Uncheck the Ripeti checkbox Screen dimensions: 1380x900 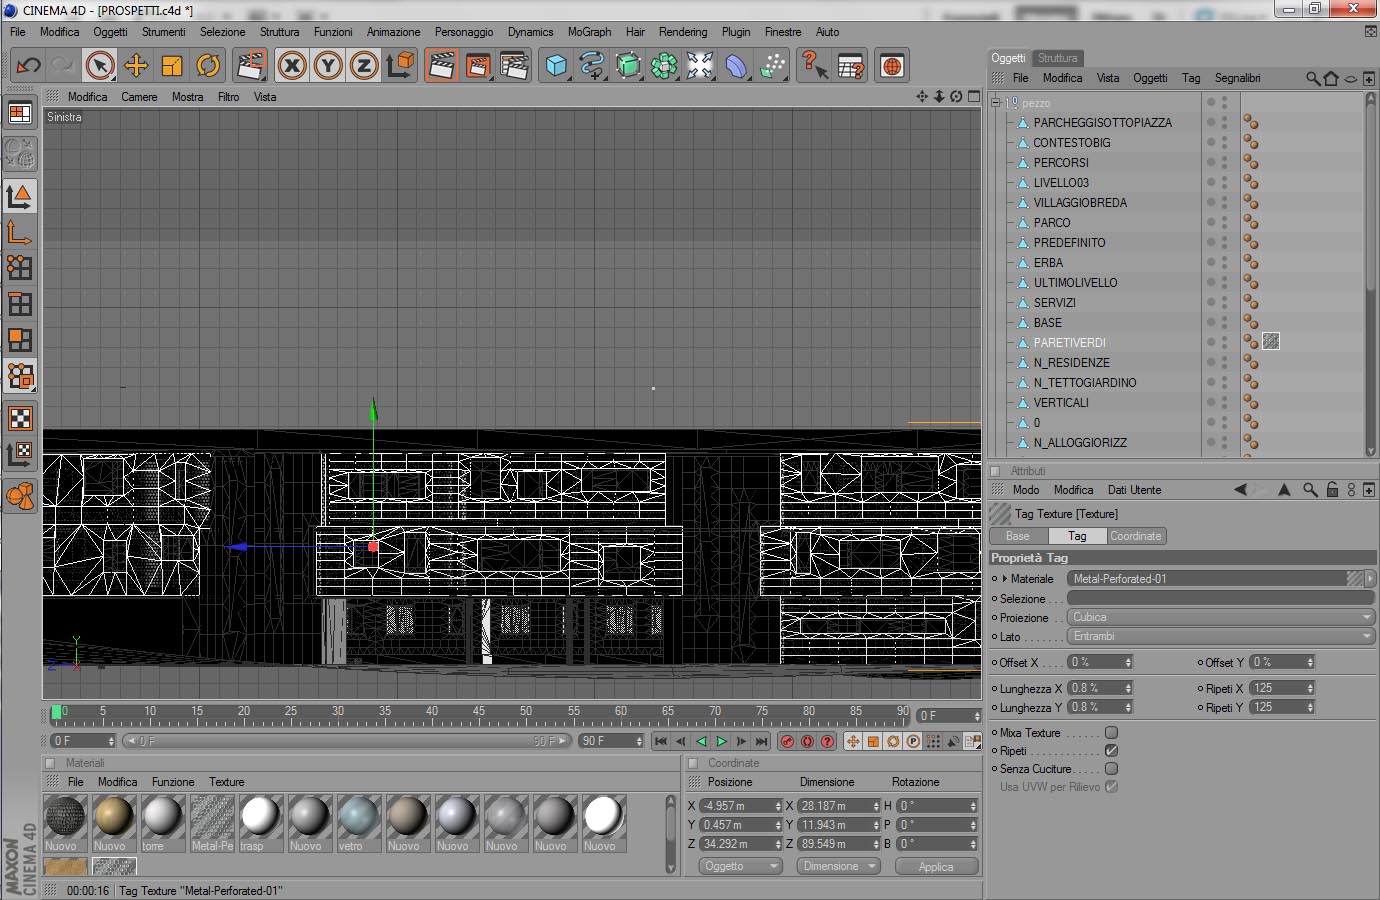click(1111, 750)
